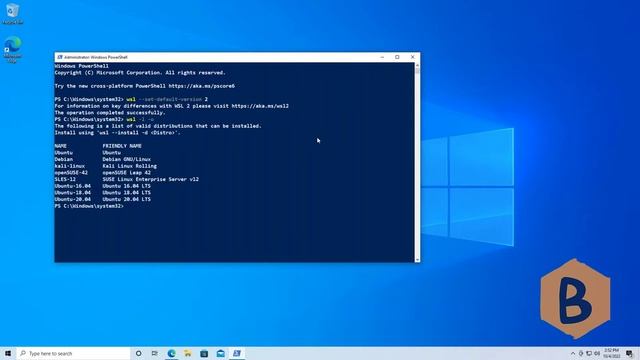Screen dimensions: 640x360
Task: Click 'SUSE Linux Enterprise Server v12' text
Action: [151, 179]
